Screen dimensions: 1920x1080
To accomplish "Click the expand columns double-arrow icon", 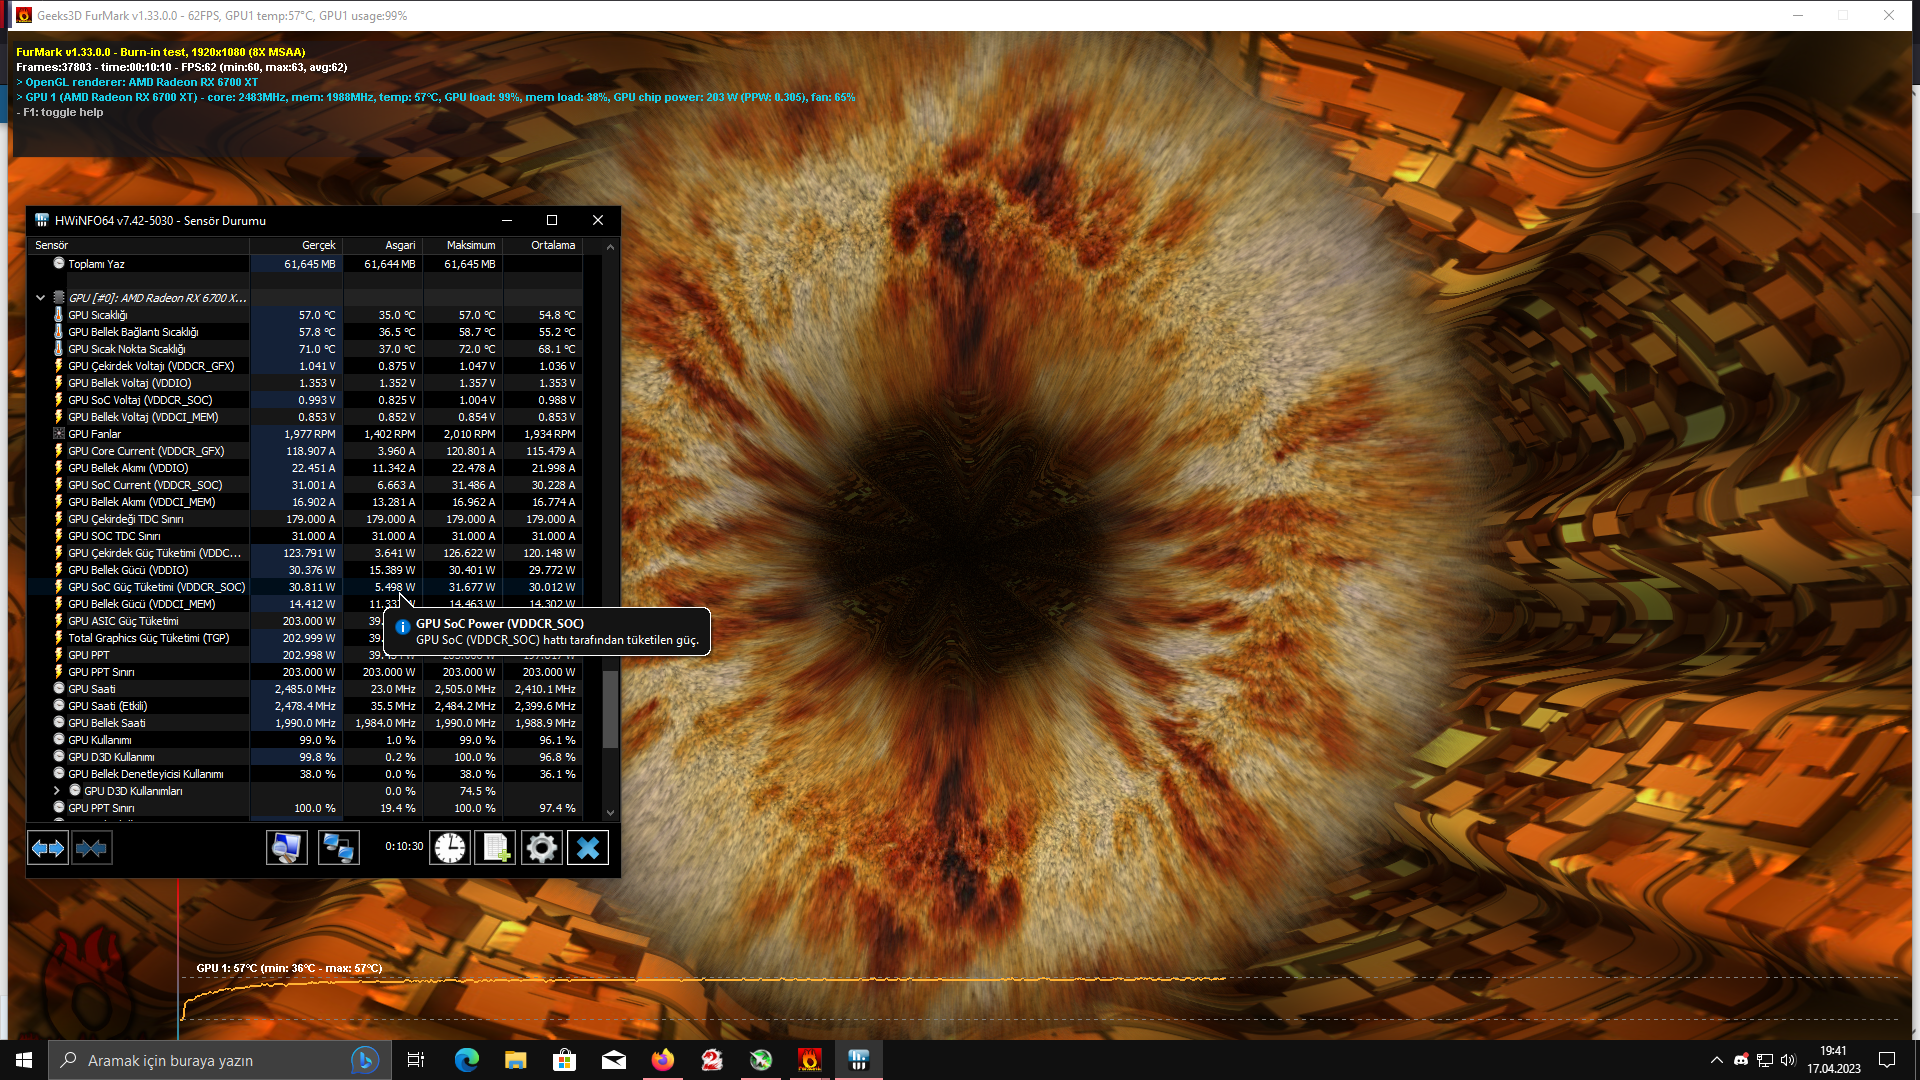I will [48, 848].
